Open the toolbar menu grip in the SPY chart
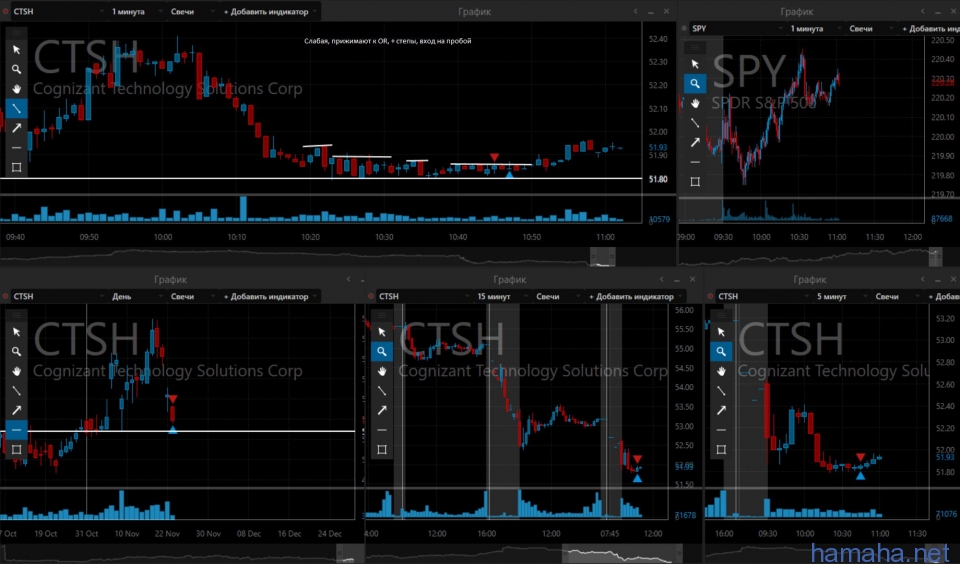 695,47
